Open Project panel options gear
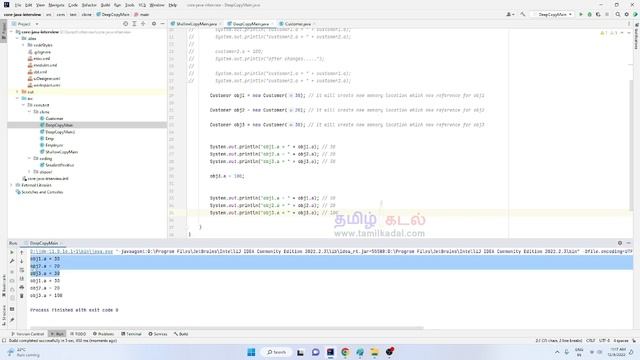This screenshot has width=640, height=360. point(154,24)
